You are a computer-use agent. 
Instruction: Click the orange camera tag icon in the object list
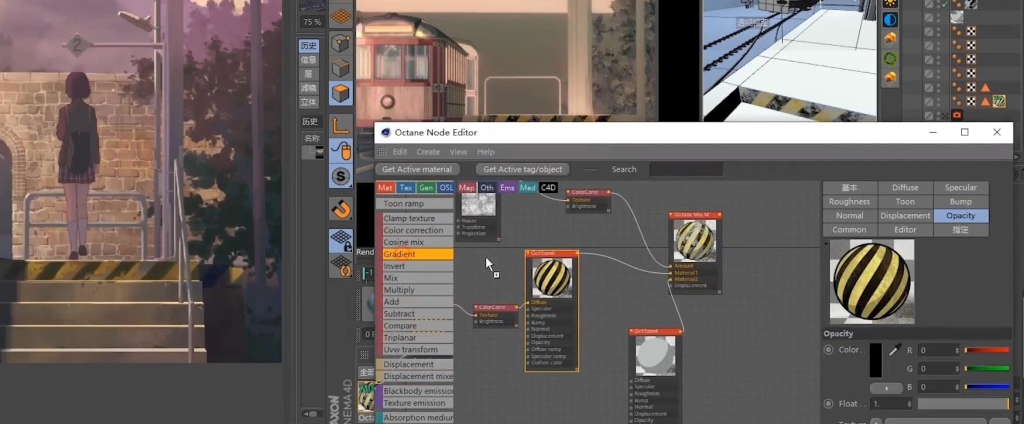click(957, 115)
